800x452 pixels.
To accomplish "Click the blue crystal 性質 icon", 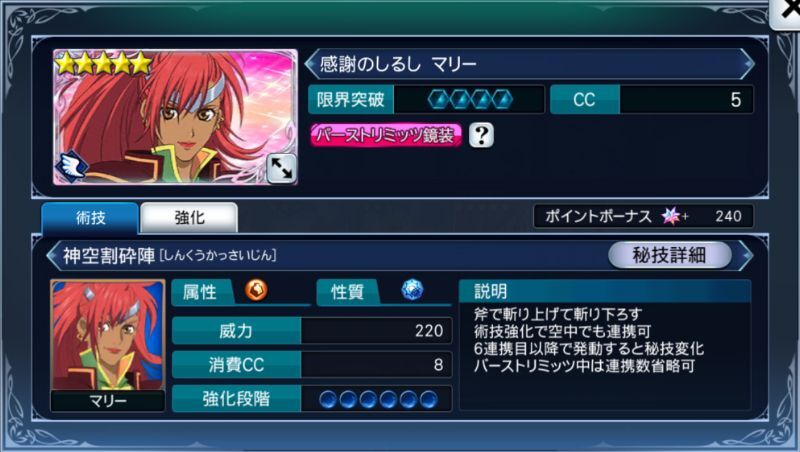I will click(x=412, y=290).
